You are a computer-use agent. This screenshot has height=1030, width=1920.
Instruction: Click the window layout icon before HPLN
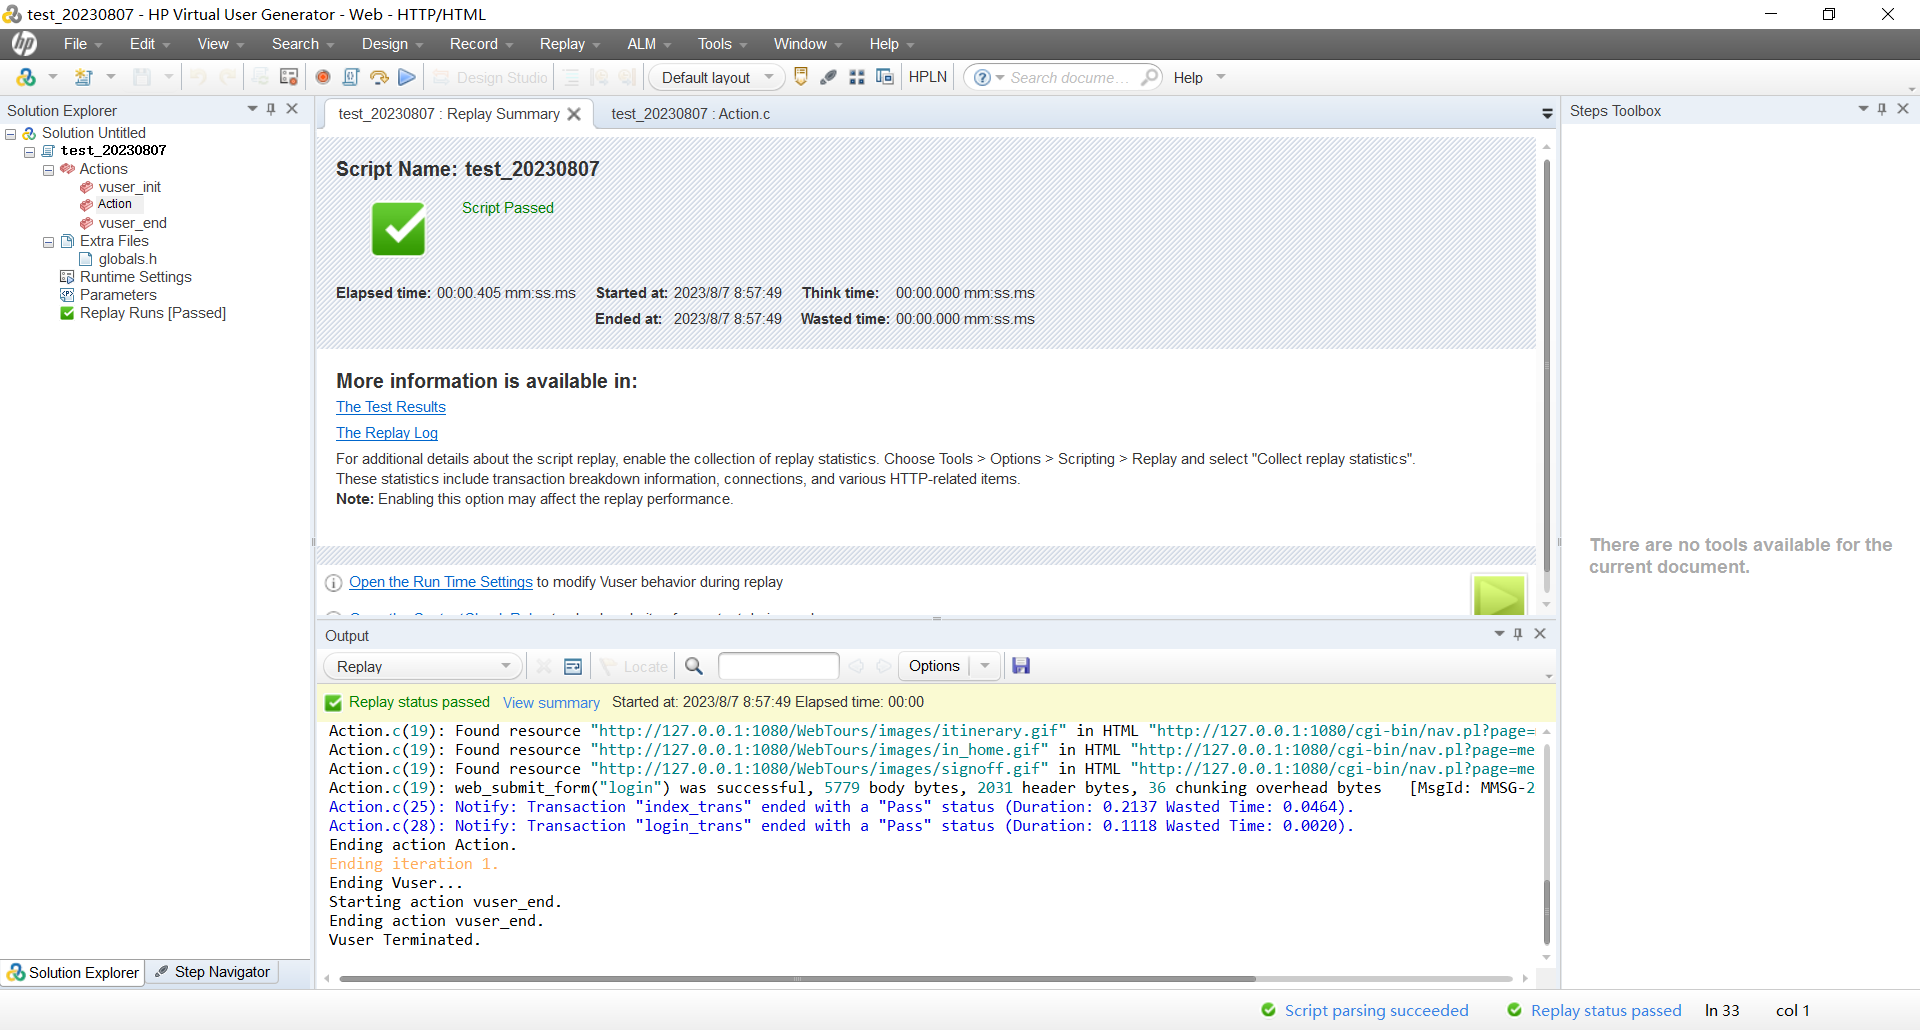point(885,77)
